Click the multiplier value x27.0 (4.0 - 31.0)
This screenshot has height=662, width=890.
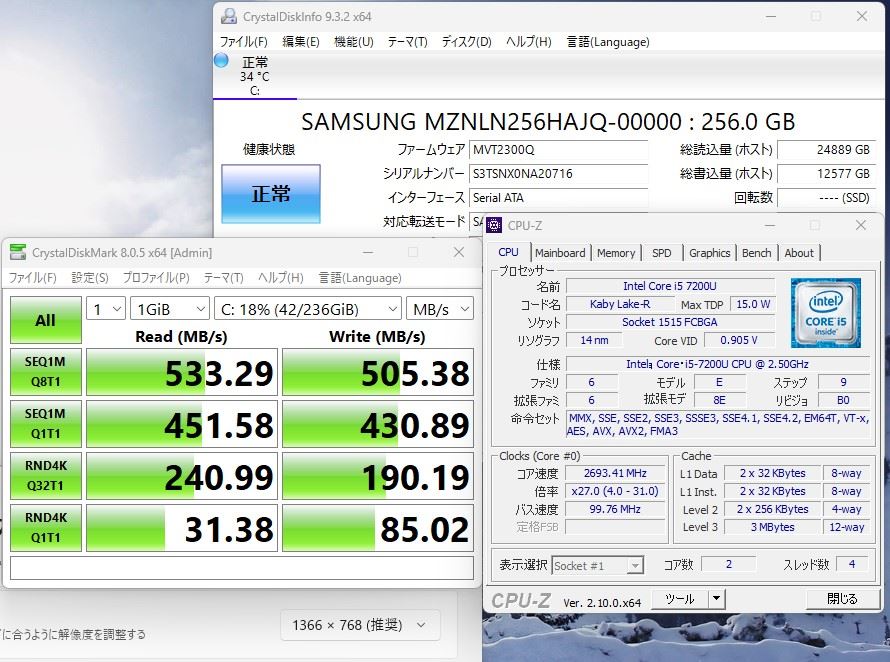click(615, 491)
